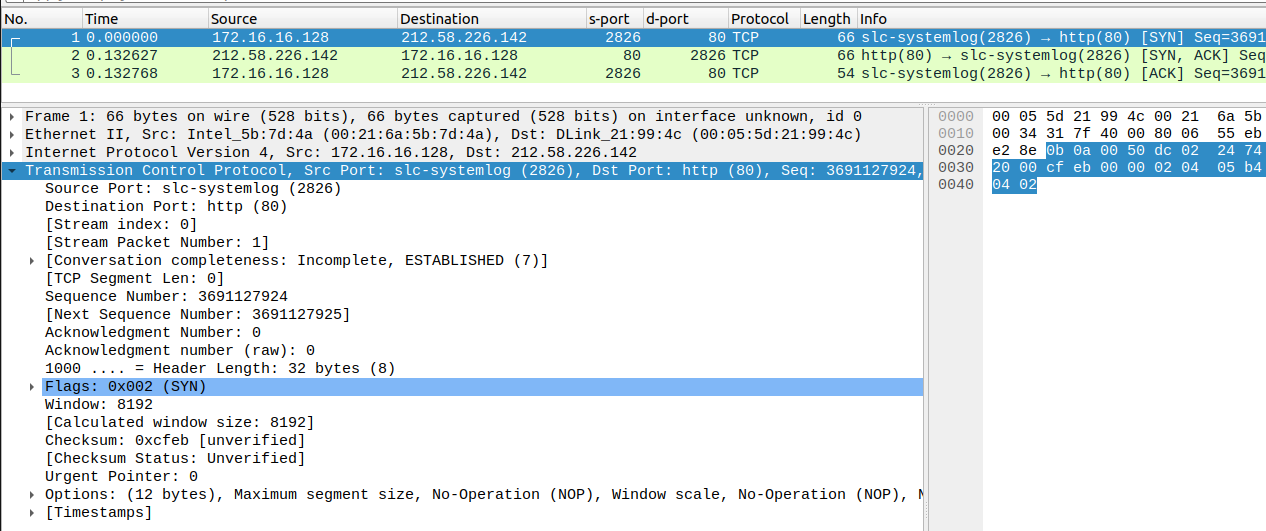1266x531 pixels.
Task: Expand the Frame 1 tree row
Action: pyautogui.click(x=12, y=117)
